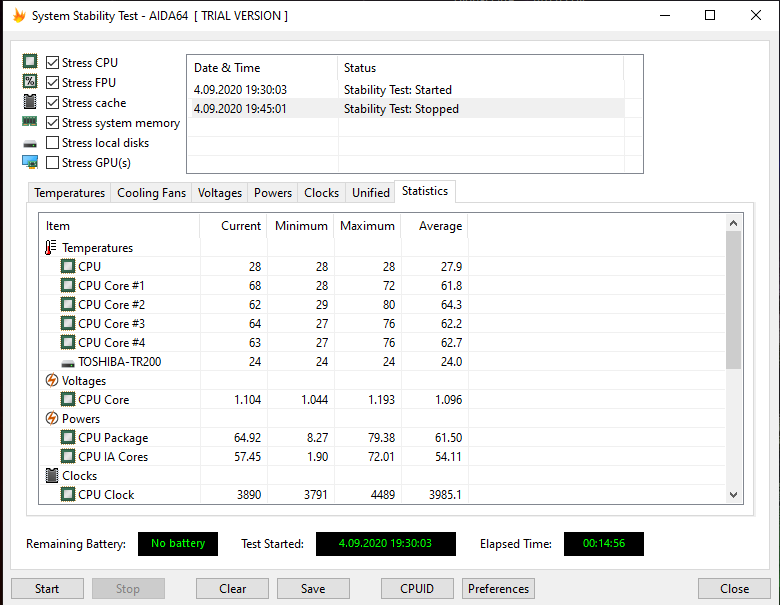The height and width of the screenshot is (605, 780).
Task: Click the Close button at bottom right
Action: (x=734, y=589)
